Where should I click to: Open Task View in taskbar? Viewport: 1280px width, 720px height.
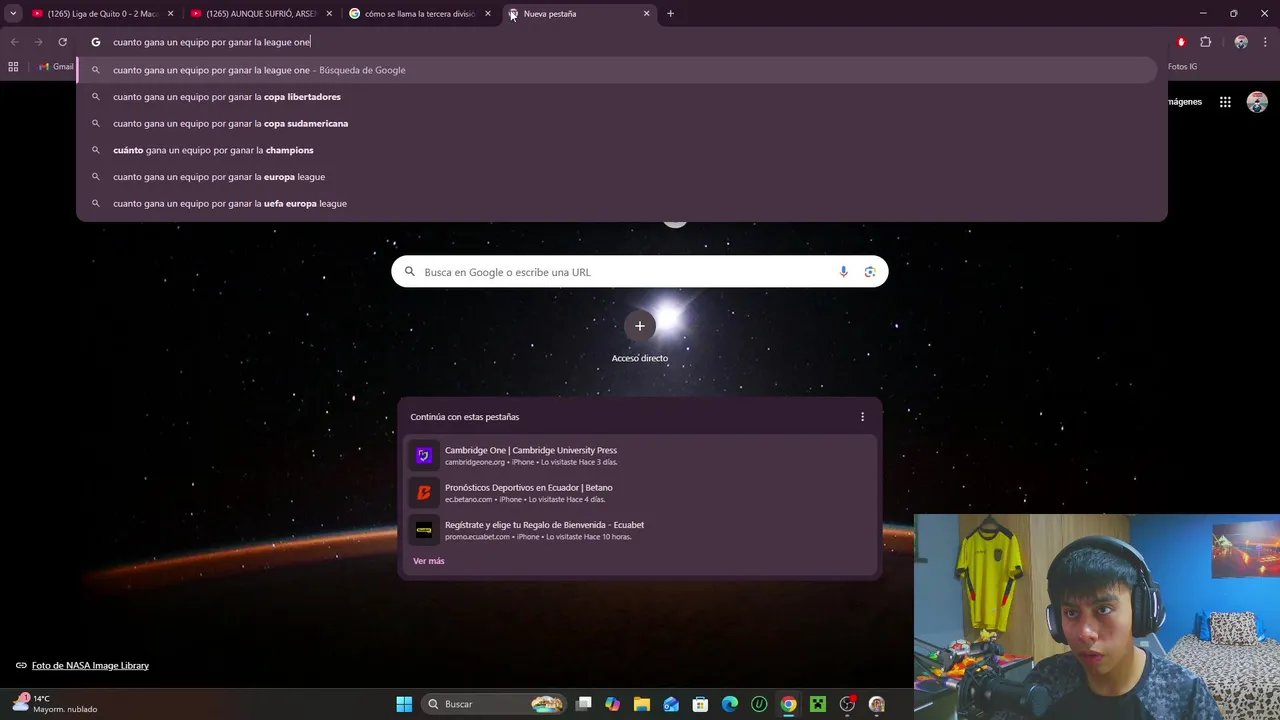tap(584, 704)
